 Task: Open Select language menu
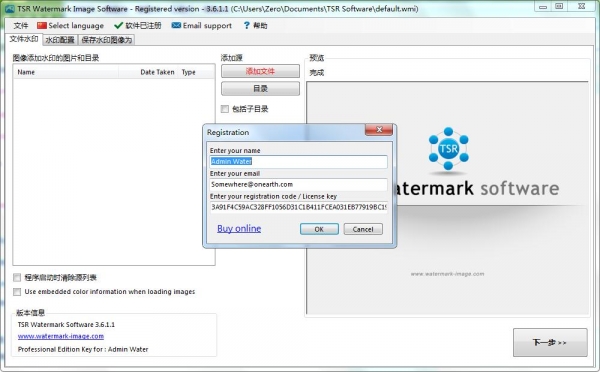(x=70, y=26)
